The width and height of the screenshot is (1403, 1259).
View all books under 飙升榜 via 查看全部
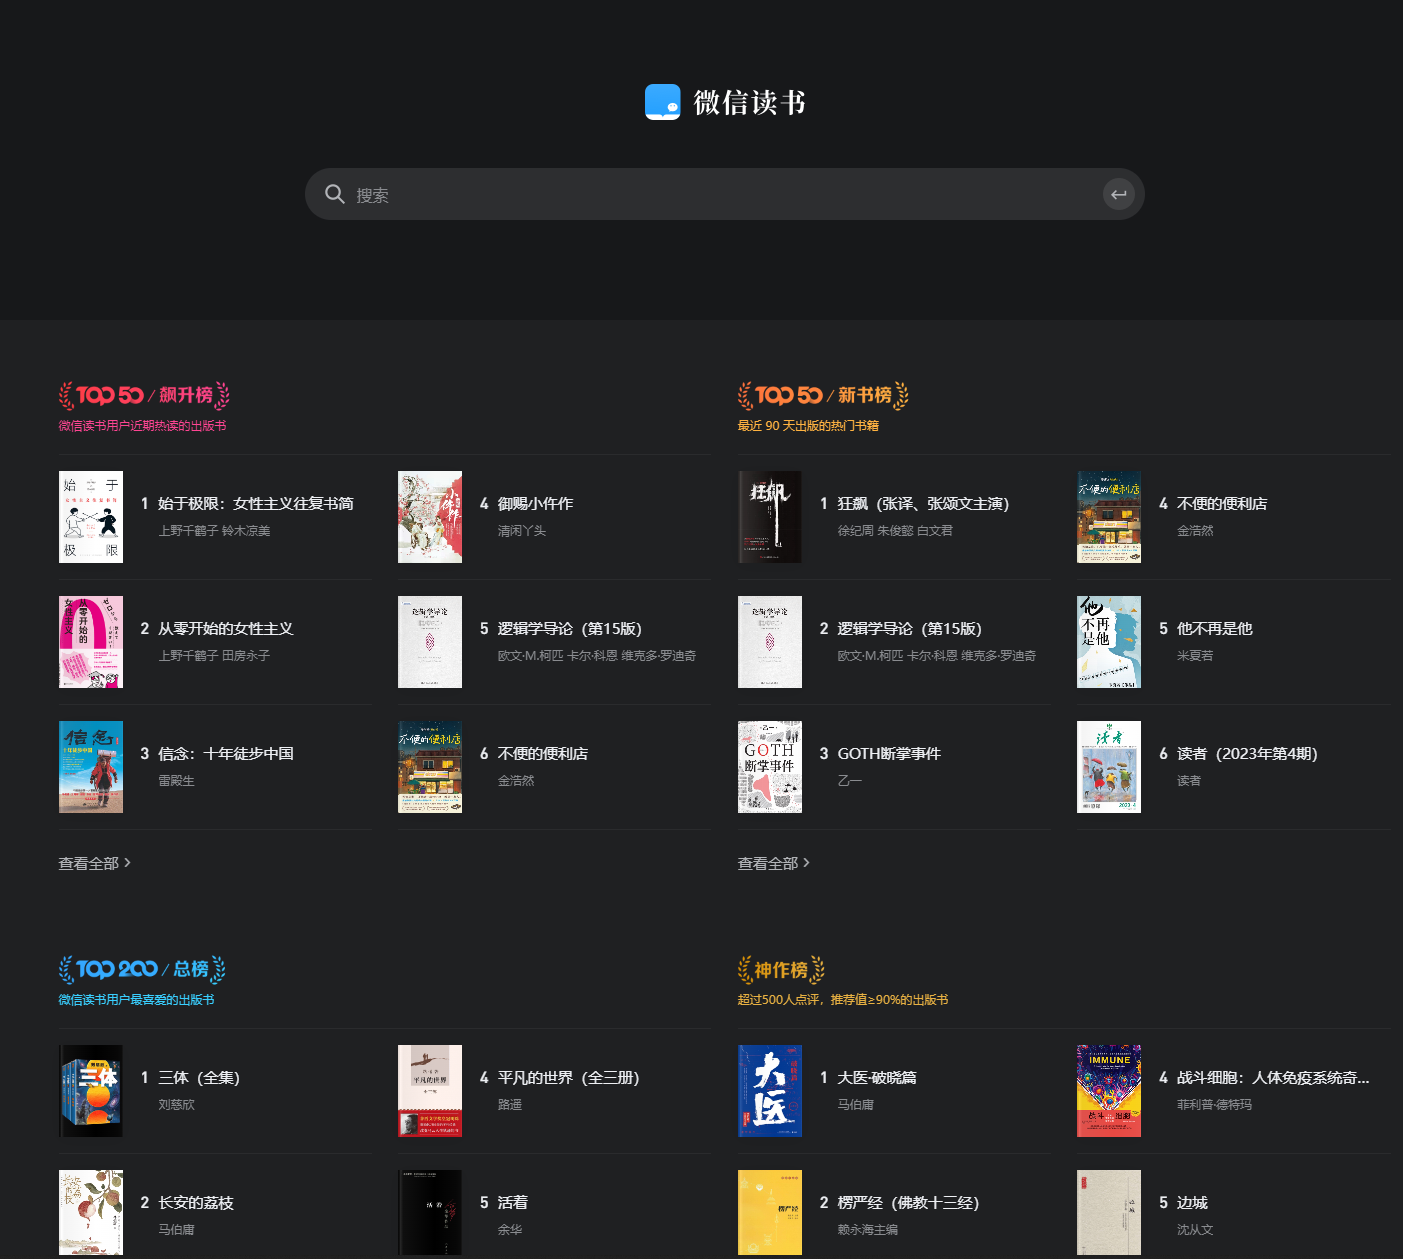coord(95,863)
